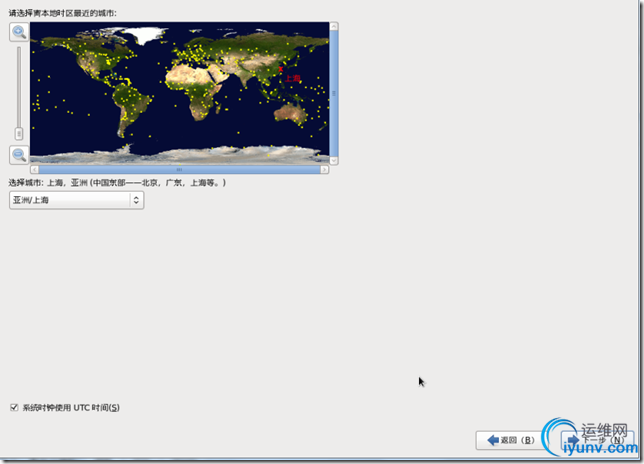Viewport: 644px width, 464px height.
Task: Click the map's horizontal scrollbar right arrow
Action: click(324, 170)
